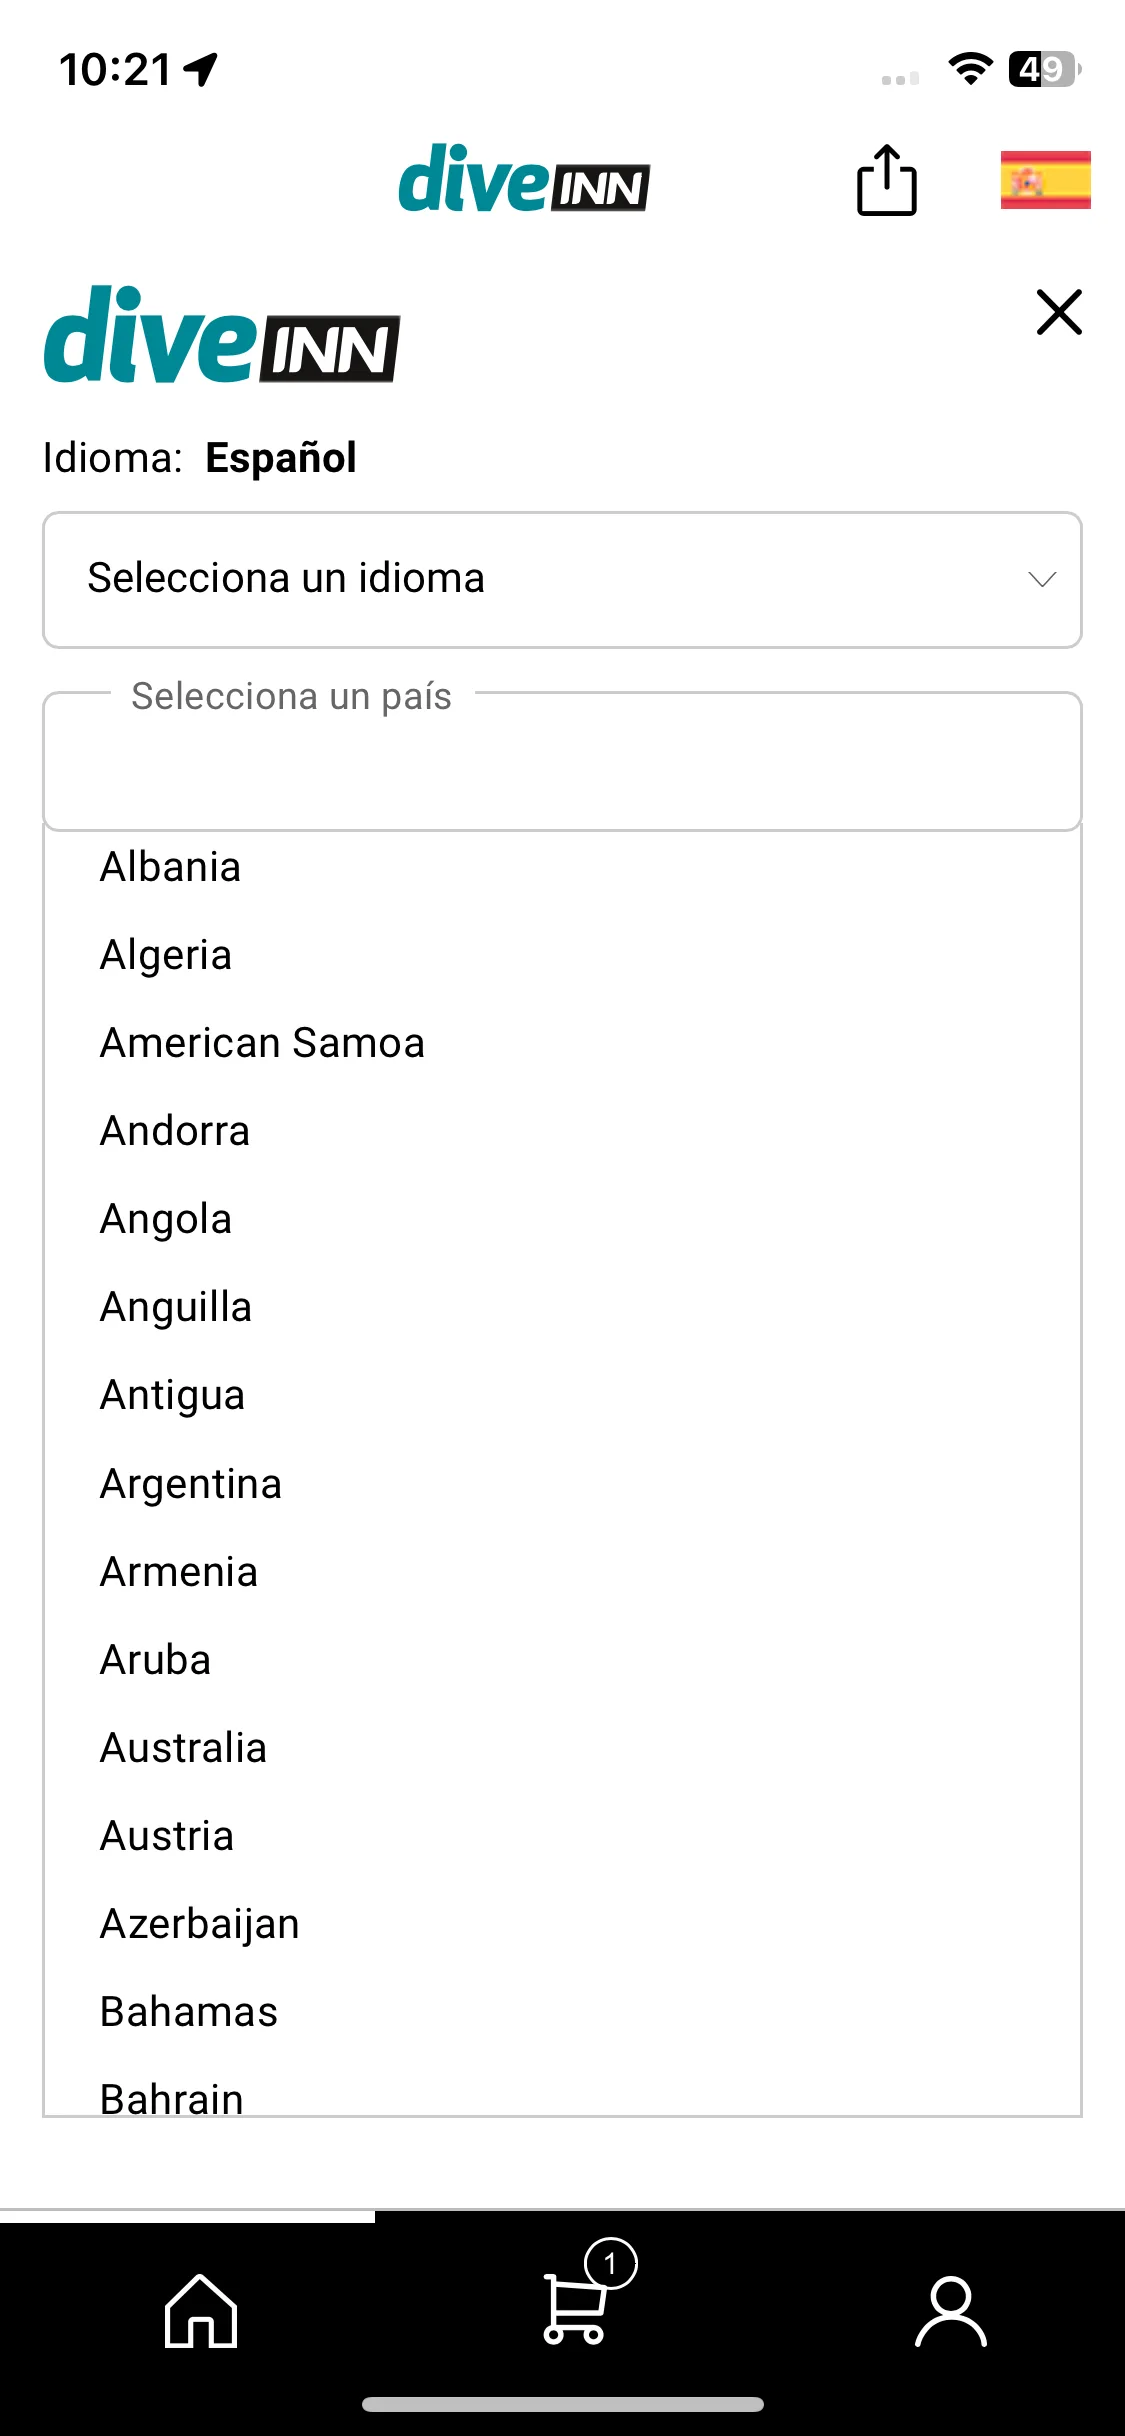The width and height of the screenshot is (1125, 2436).
Task: Tap the large diveinn panel logo
Action: (221, 335)
